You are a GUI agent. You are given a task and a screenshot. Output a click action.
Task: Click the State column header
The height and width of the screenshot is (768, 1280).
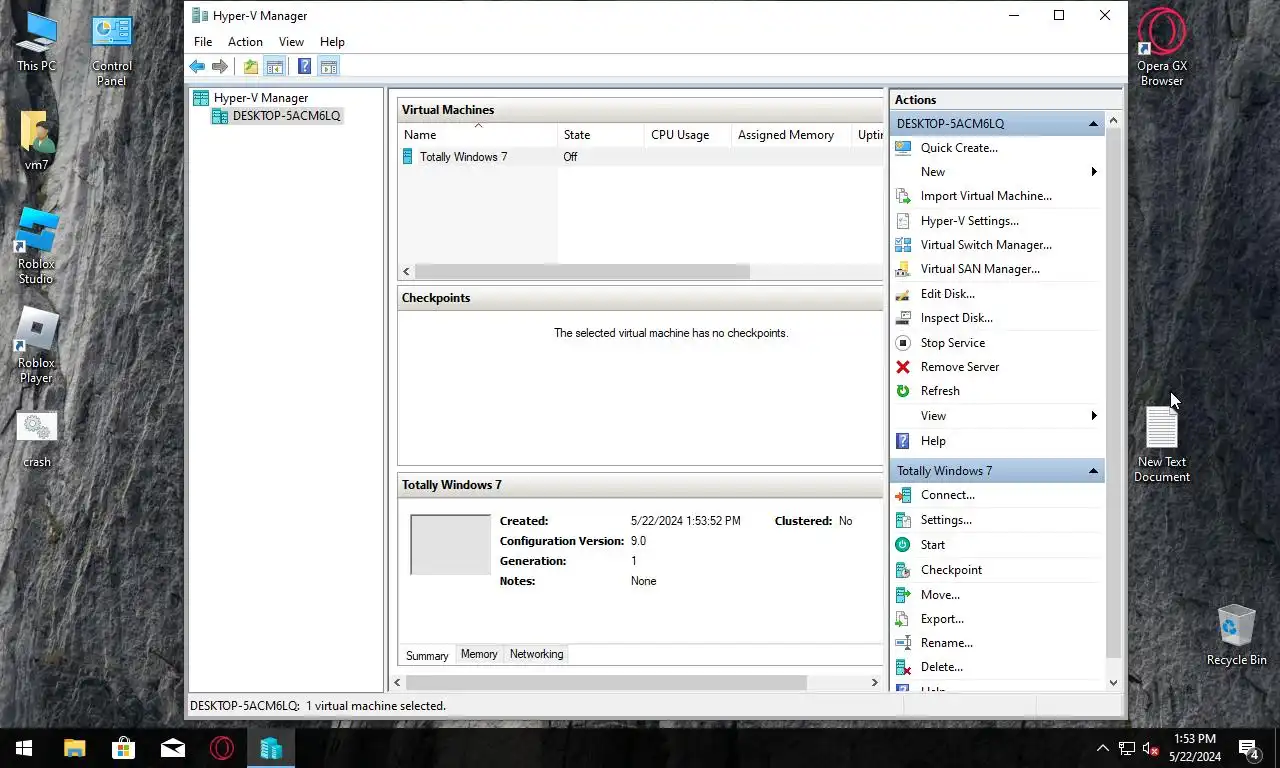pyautogui.click(x=600, y=135)
